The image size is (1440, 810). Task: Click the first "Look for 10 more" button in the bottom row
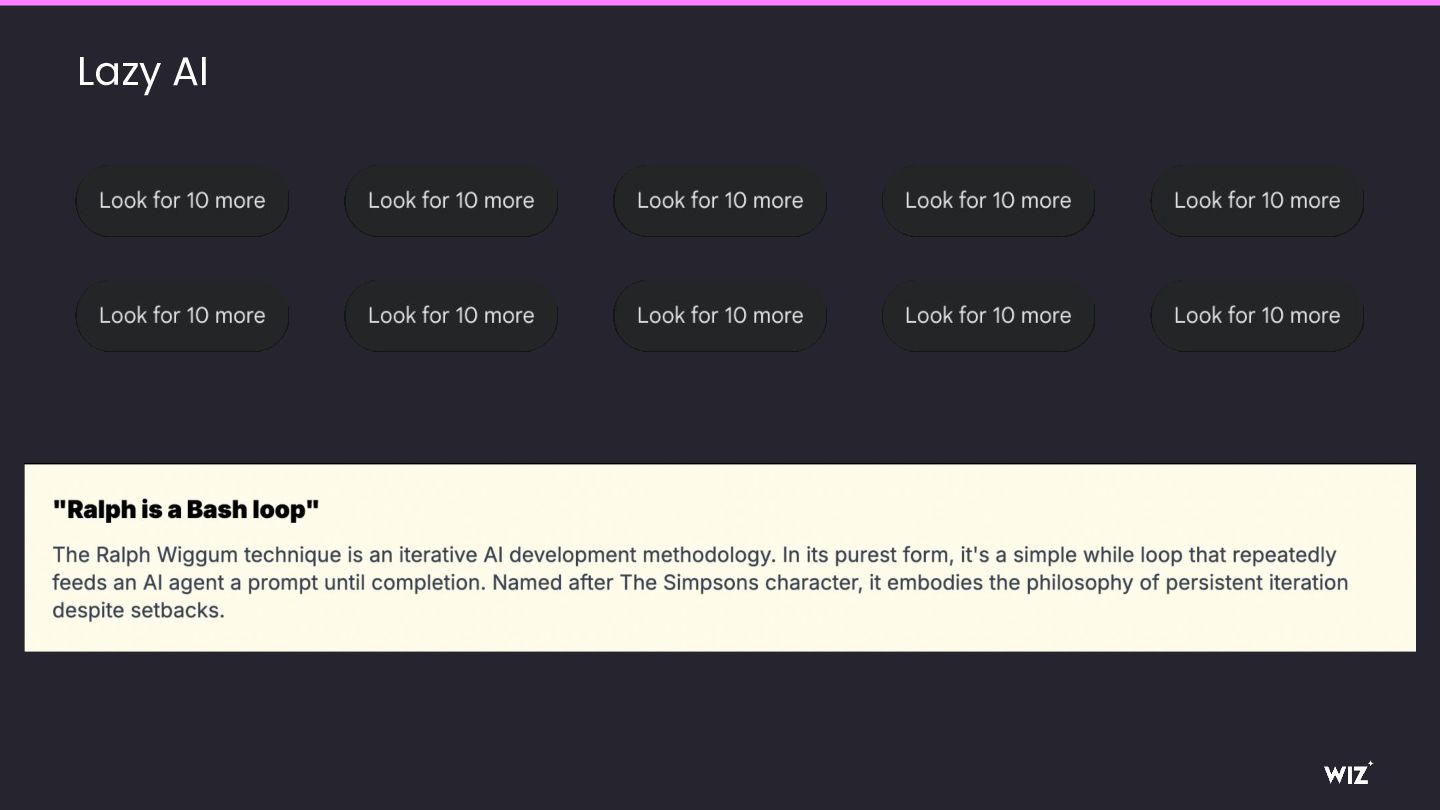[182, 315]
